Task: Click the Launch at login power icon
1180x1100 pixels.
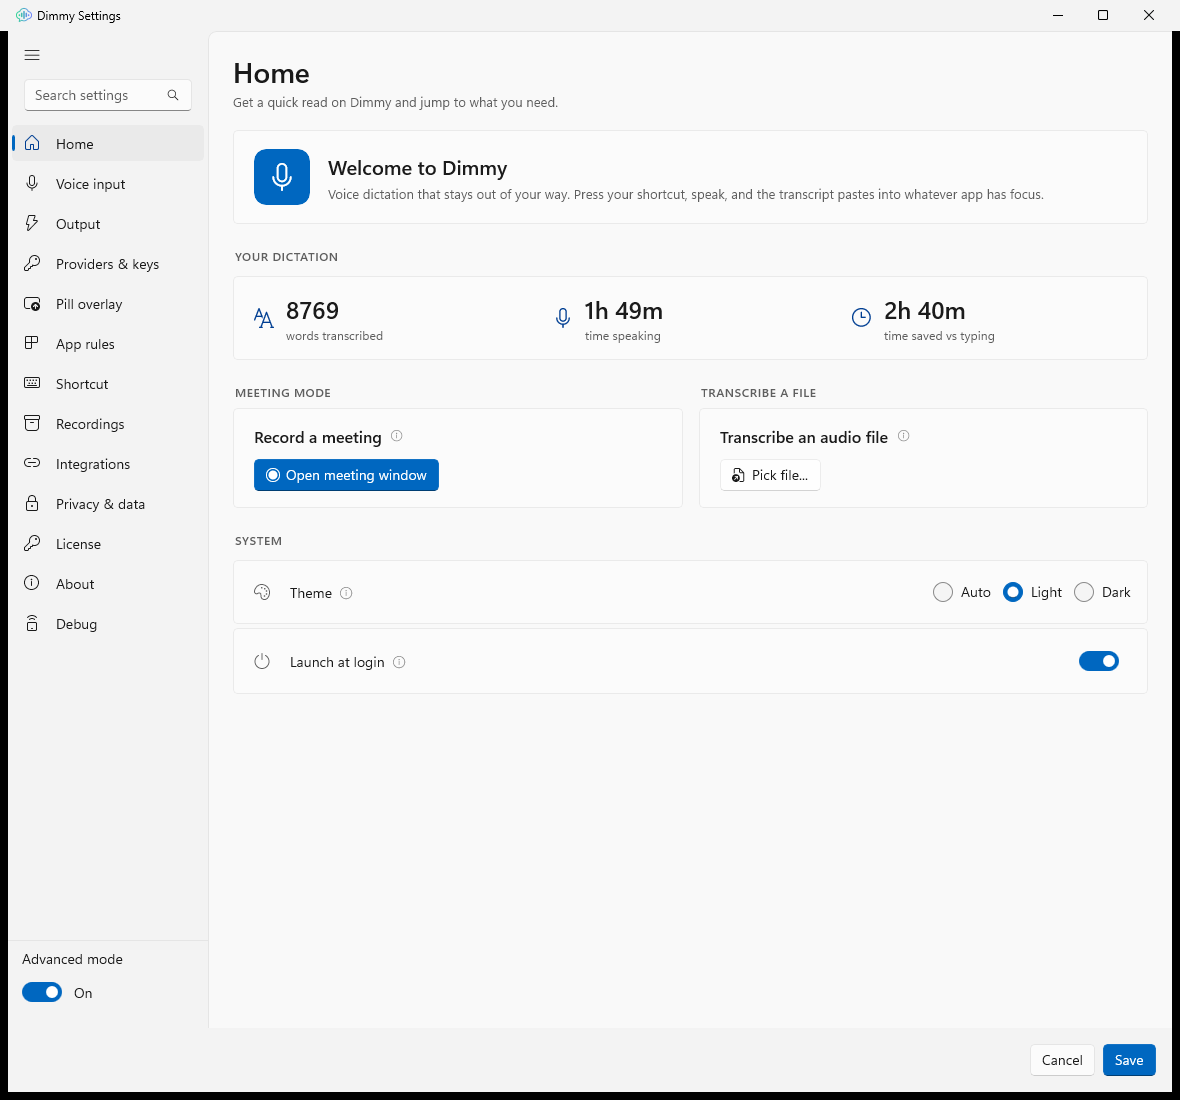Action: pos(262,661)
